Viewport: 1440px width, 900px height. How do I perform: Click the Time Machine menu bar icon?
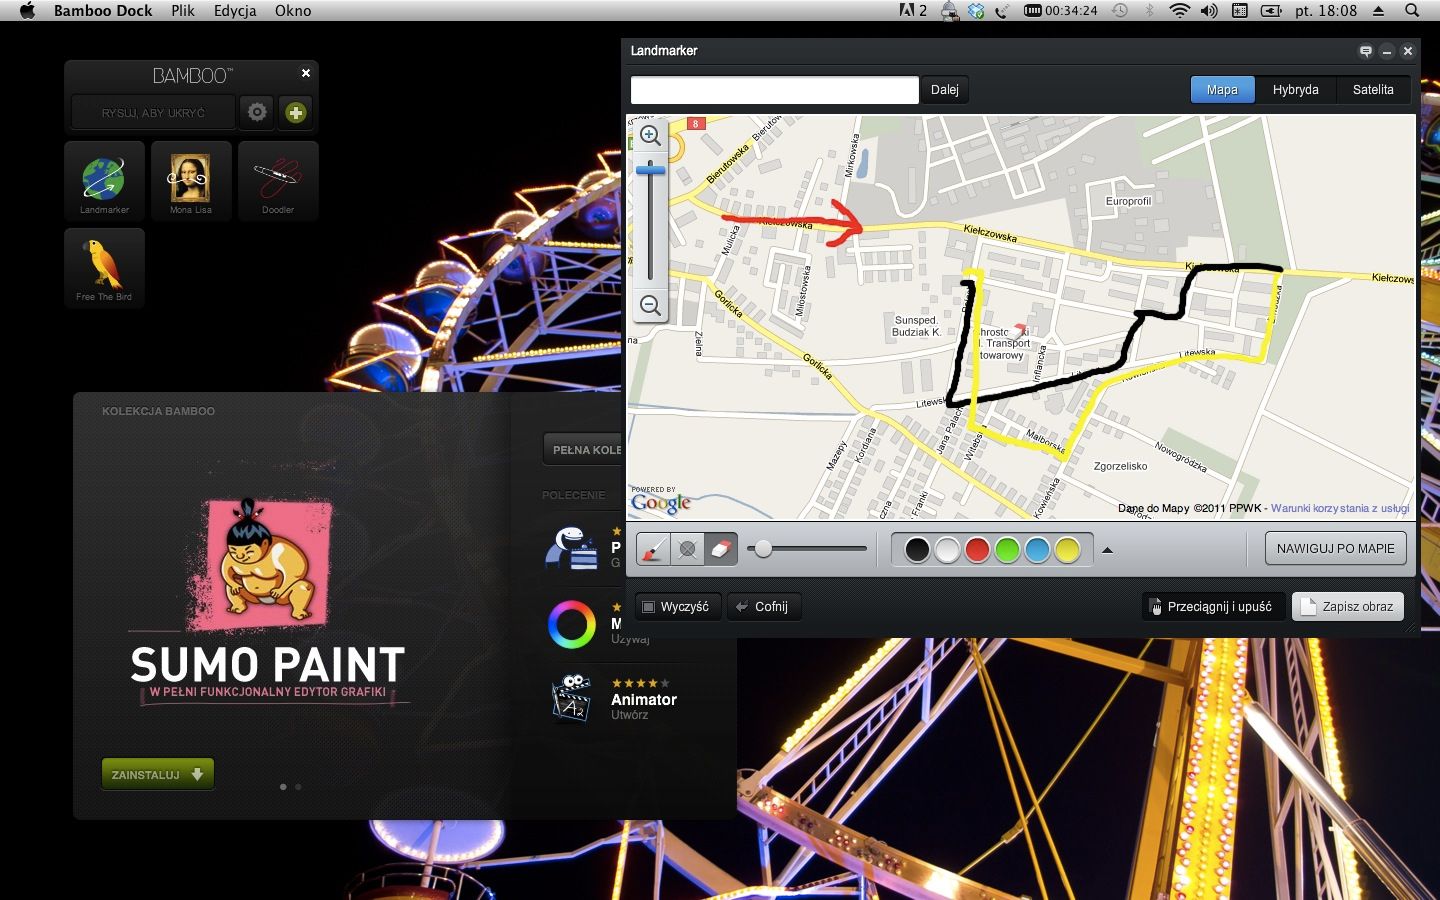pos(1120,11)
